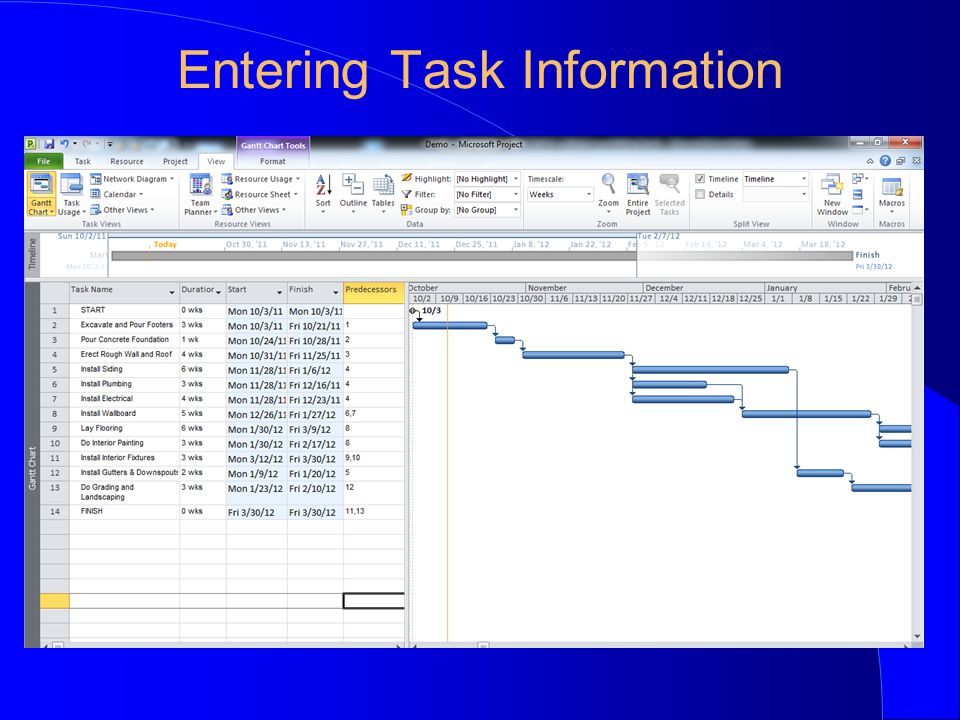Switch to the Task ribbon tab
This screenshot has height=720, width=960.
83,161
